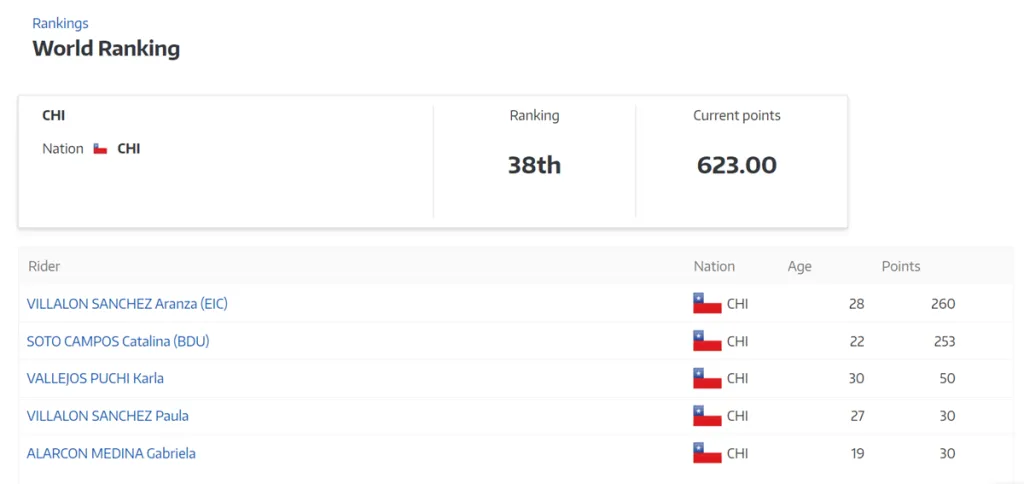Image resolution: width=1024 pixels, height=484 pixels.
Task: Click the Points column header
Action: point(900,266)
